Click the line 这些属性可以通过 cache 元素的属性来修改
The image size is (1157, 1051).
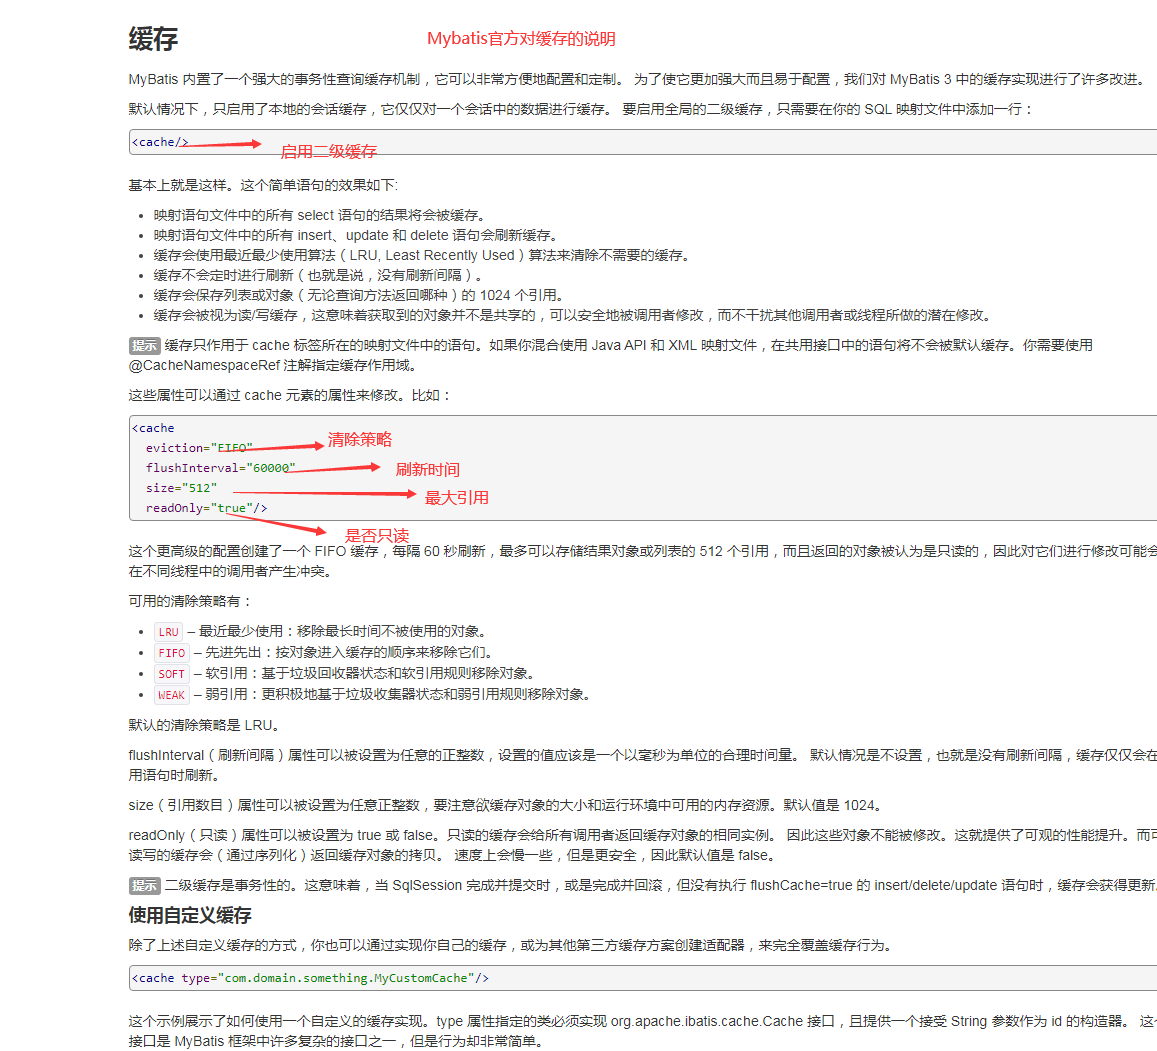289,395
